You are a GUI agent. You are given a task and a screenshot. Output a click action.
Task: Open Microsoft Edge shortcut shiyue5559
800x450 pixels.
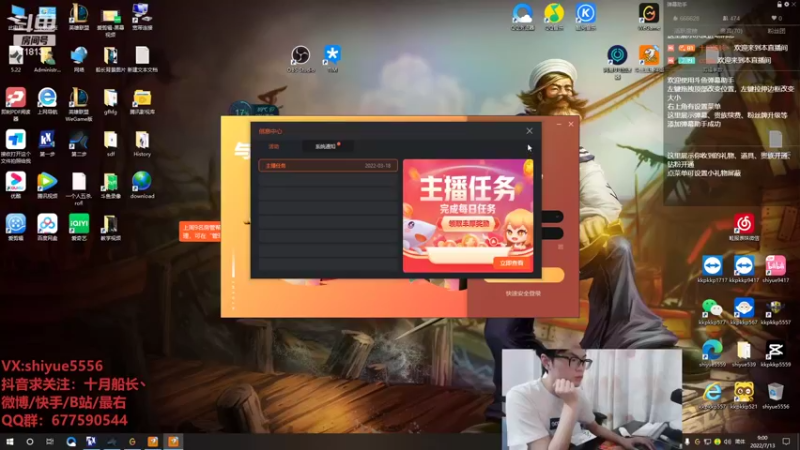[712, 353]
